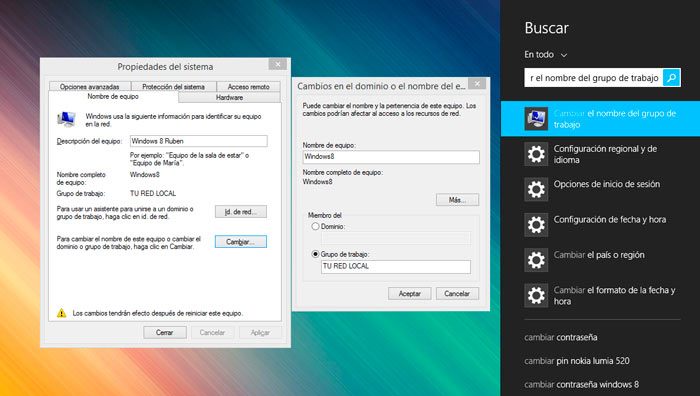Open Cambiar el país o región result
700x396 pixels.
[x=600, y=260]
